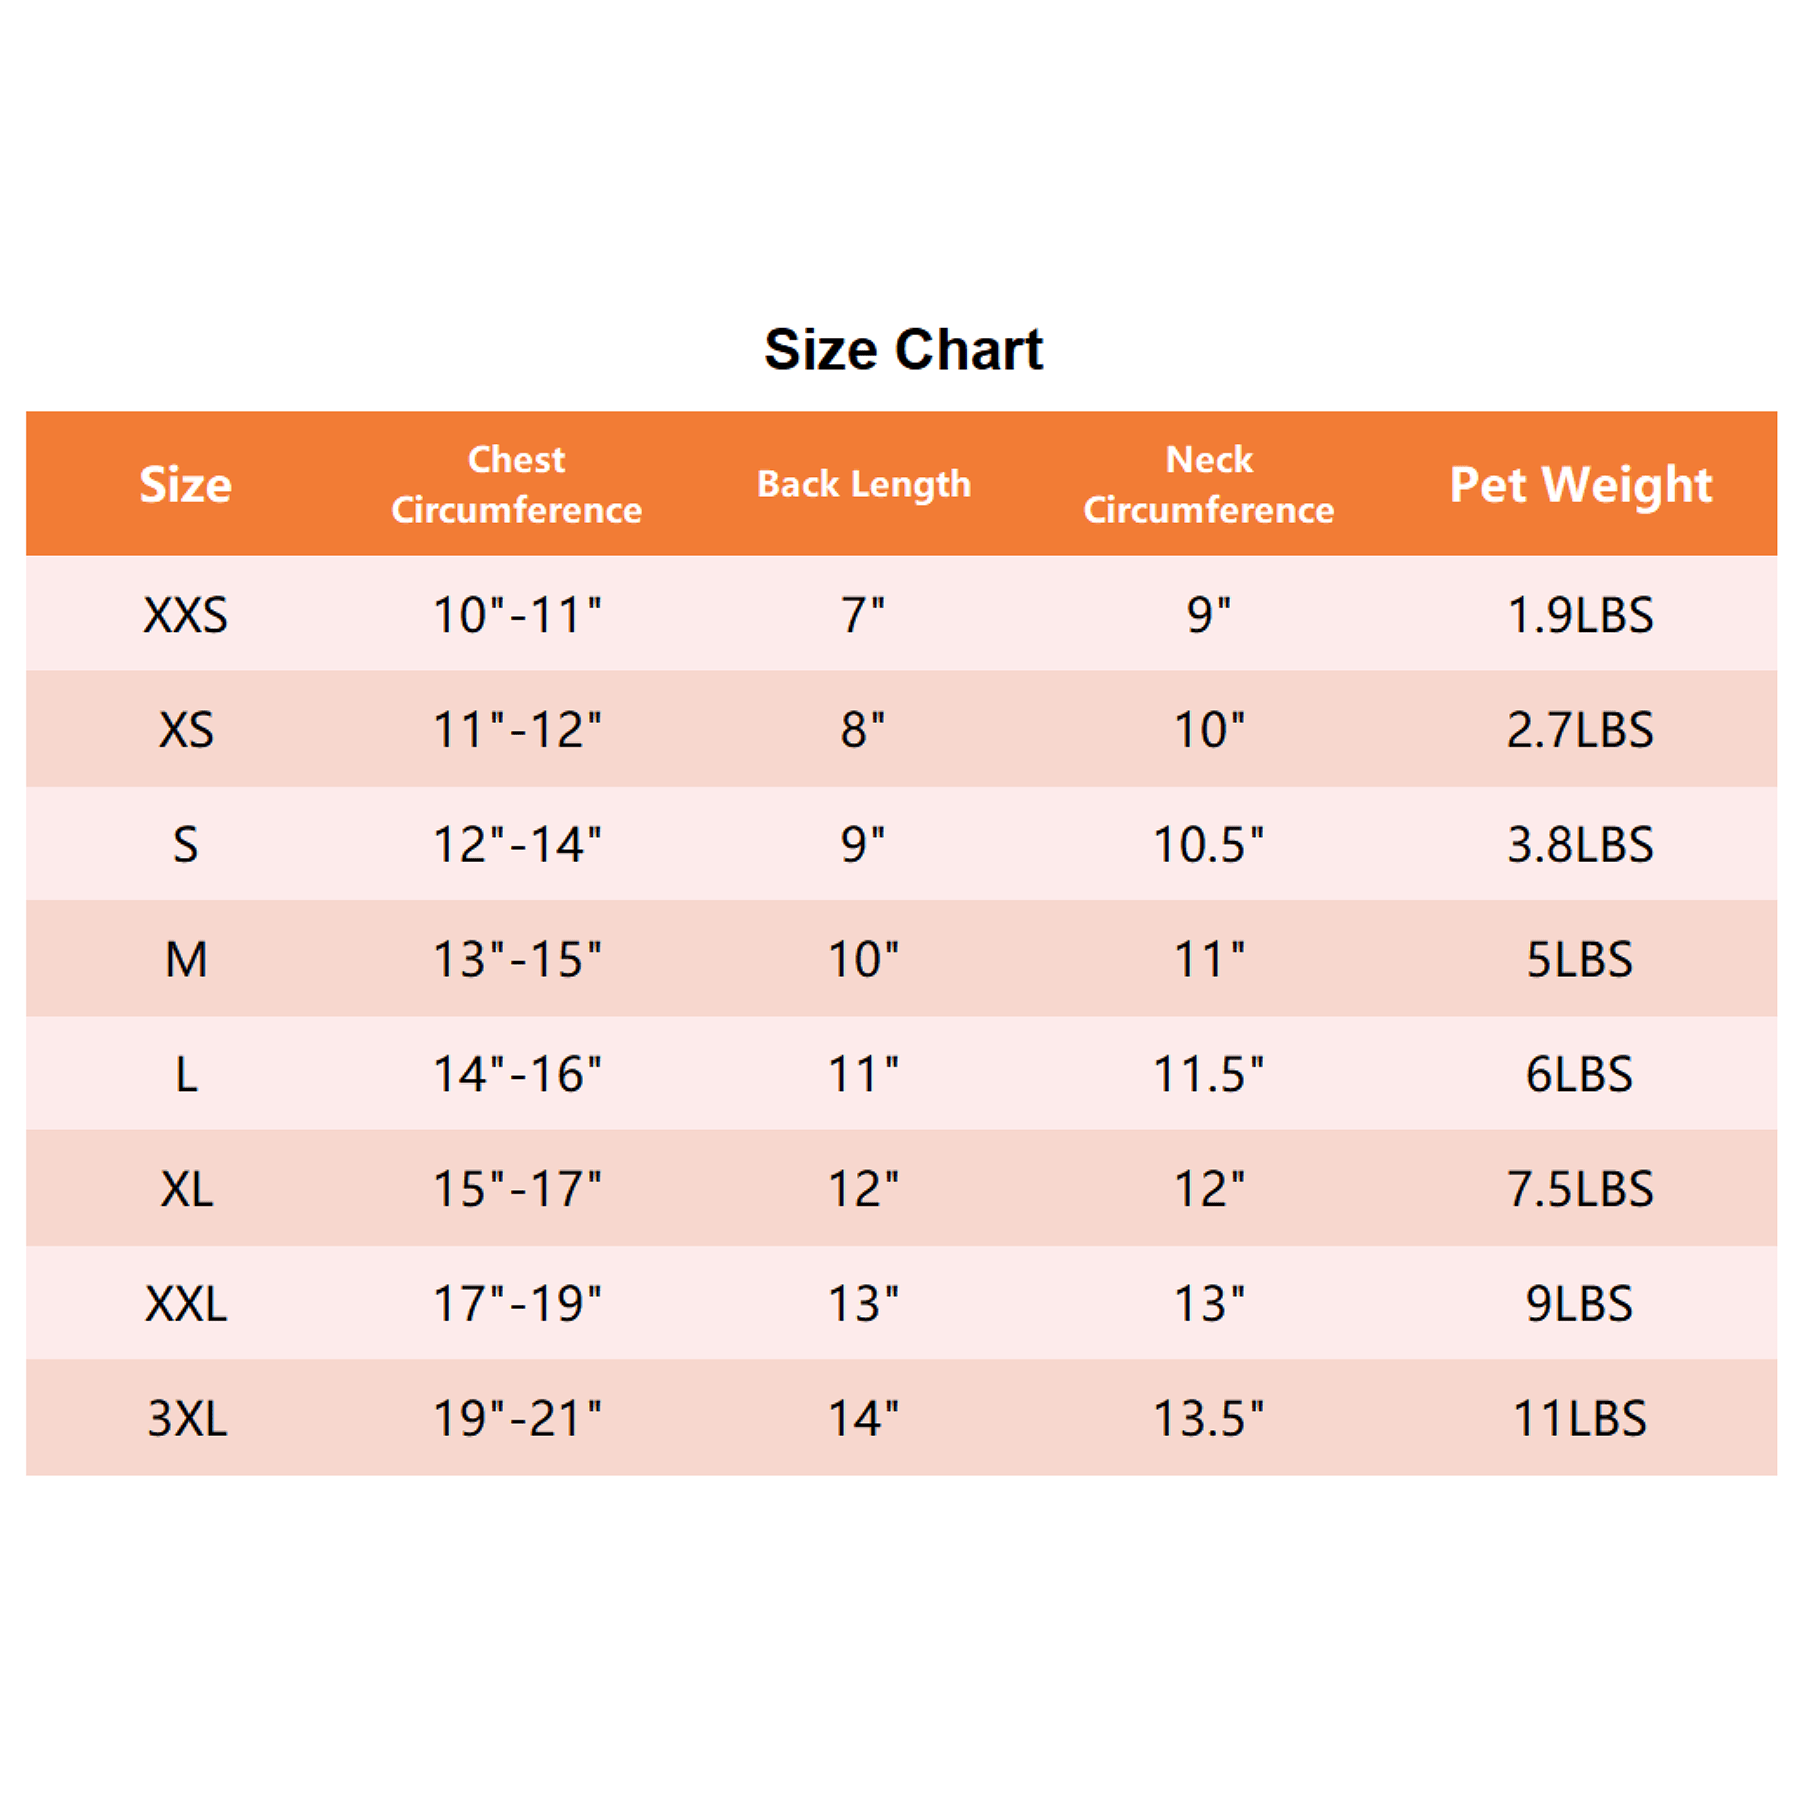This screenshot has height=1800, width=1800.
Task: Select the 10.5" neck circumference cell
Action: point(1208,845)
